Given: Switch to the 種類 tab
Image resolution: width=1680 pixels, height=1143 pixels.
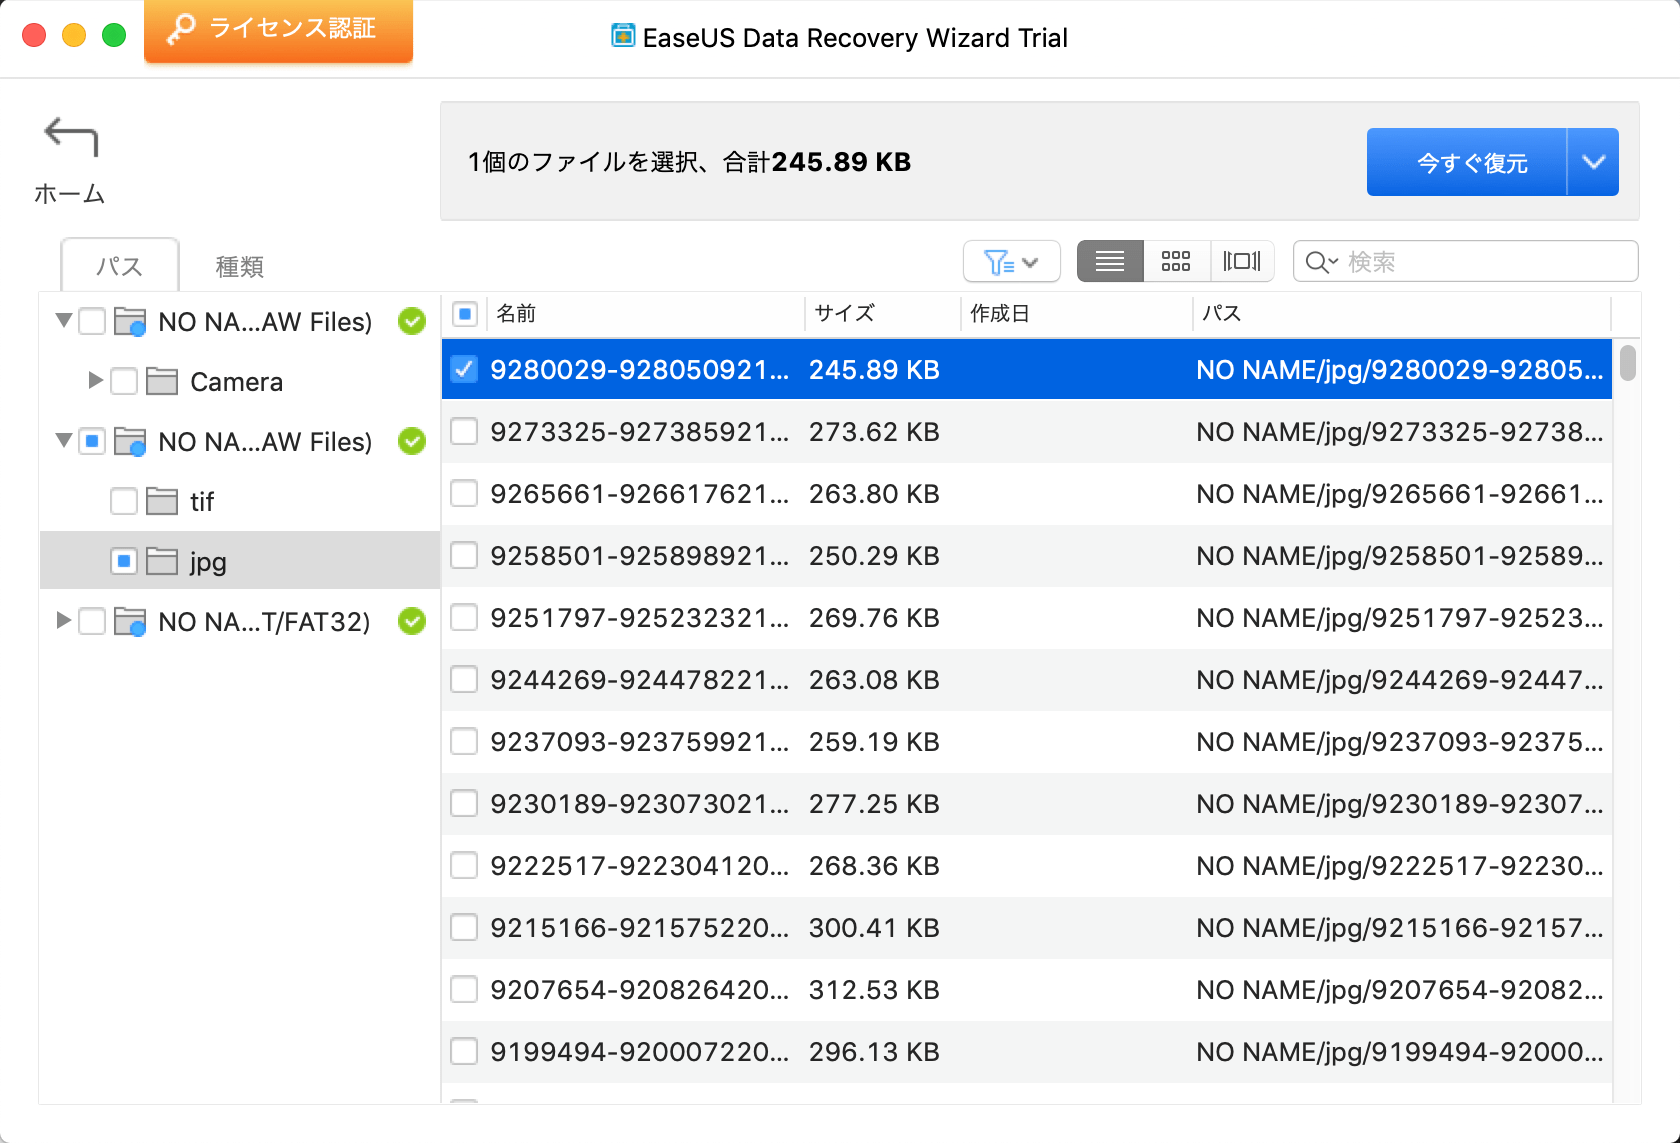Looking at the screenshot, I should pos(240,266).
